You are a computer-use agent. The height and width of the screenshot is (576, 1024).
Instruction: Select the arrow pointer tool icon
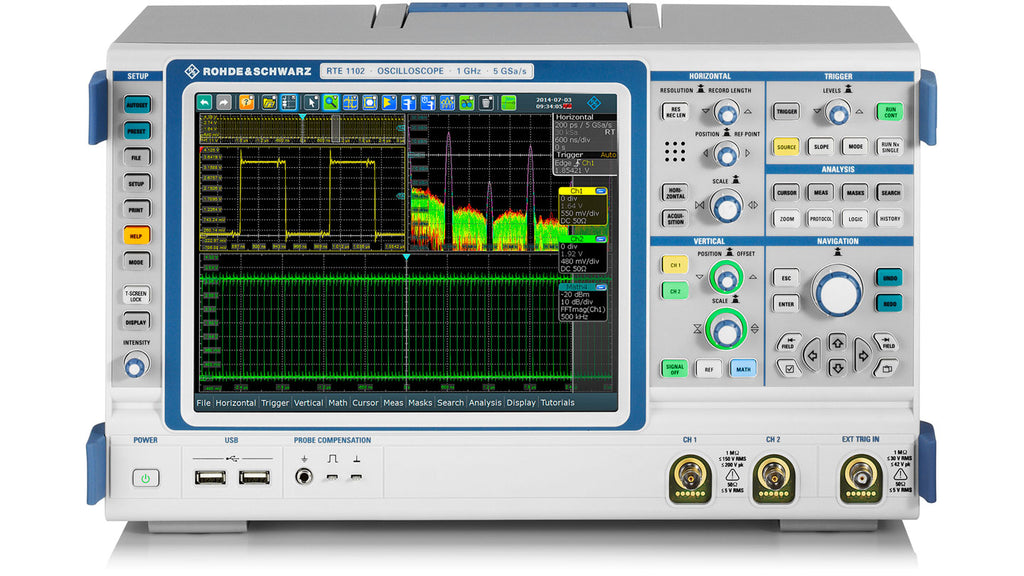[x=312, y=103]
